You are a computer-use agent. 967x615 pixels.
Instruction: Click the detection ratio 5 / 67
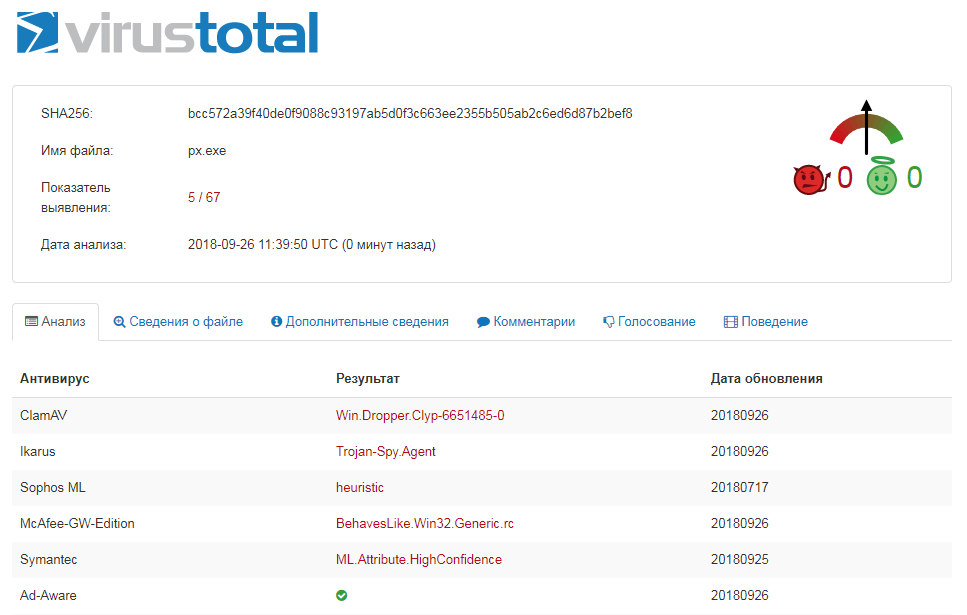[204, 197]
